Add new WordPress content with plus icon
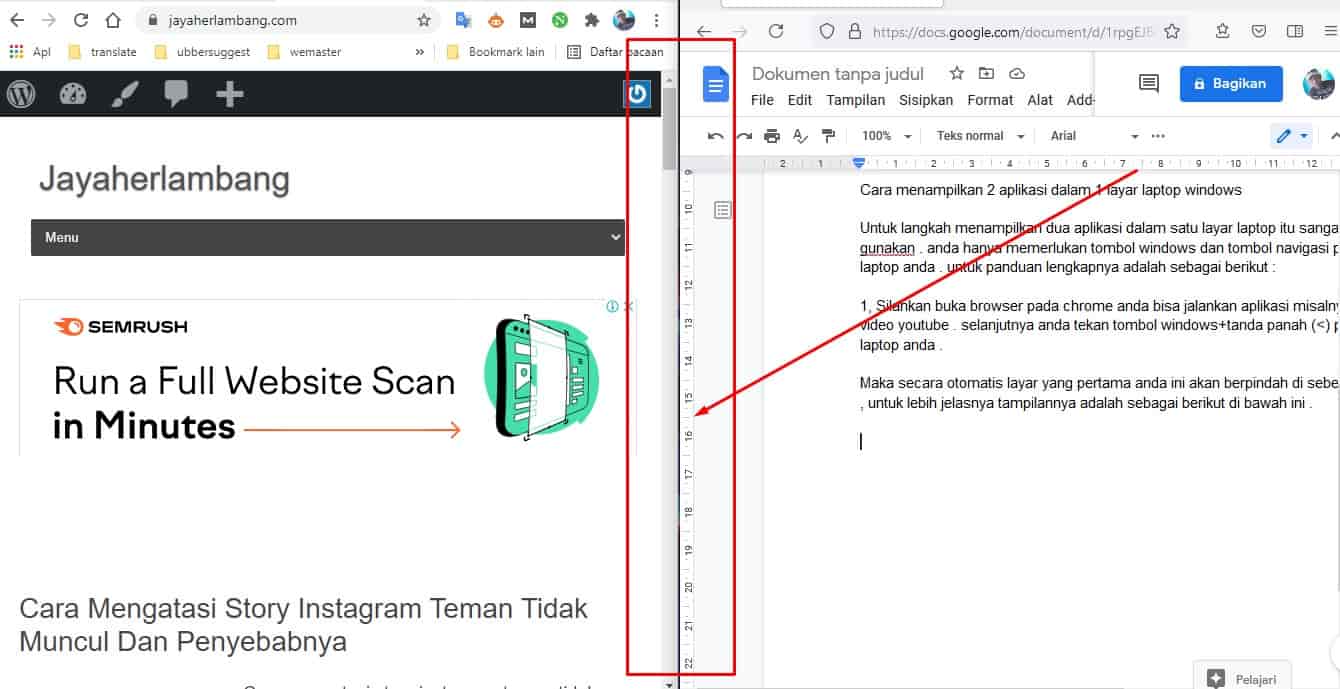The width and height of the screenshot is (1340, 689). click(229, 94)
